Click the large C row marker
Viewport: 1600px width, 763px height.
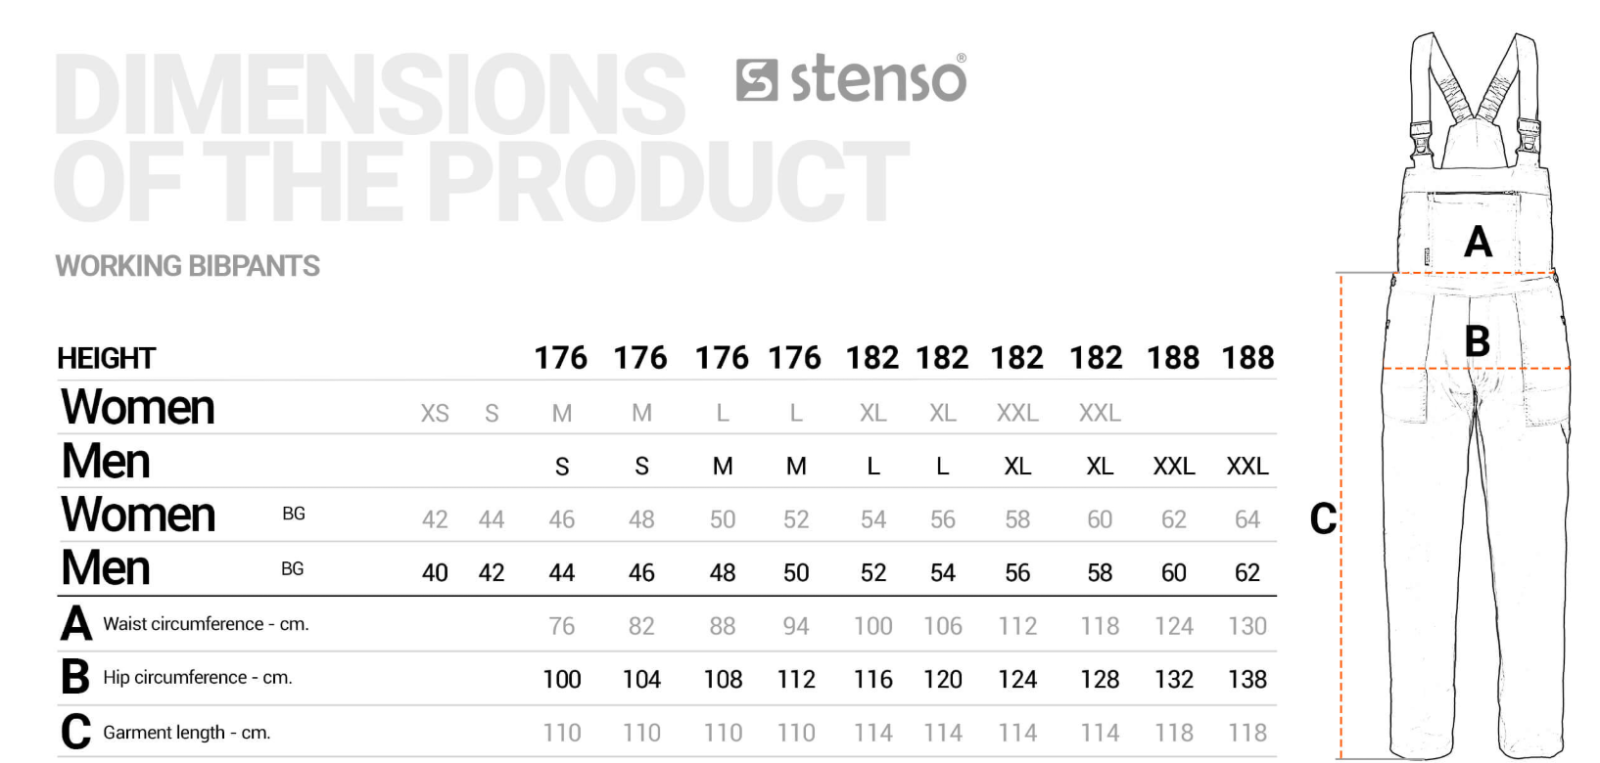point(76,731)
